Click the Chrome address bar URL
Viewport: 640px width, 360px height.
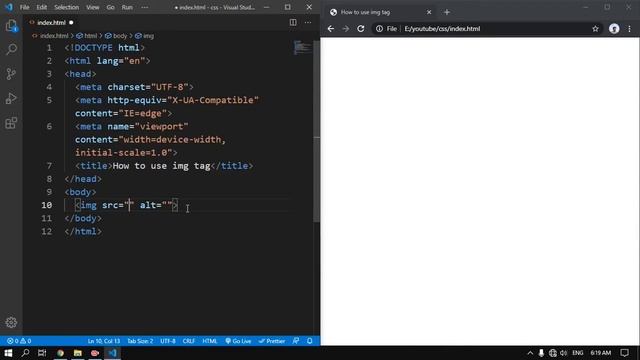coord(442,29)
